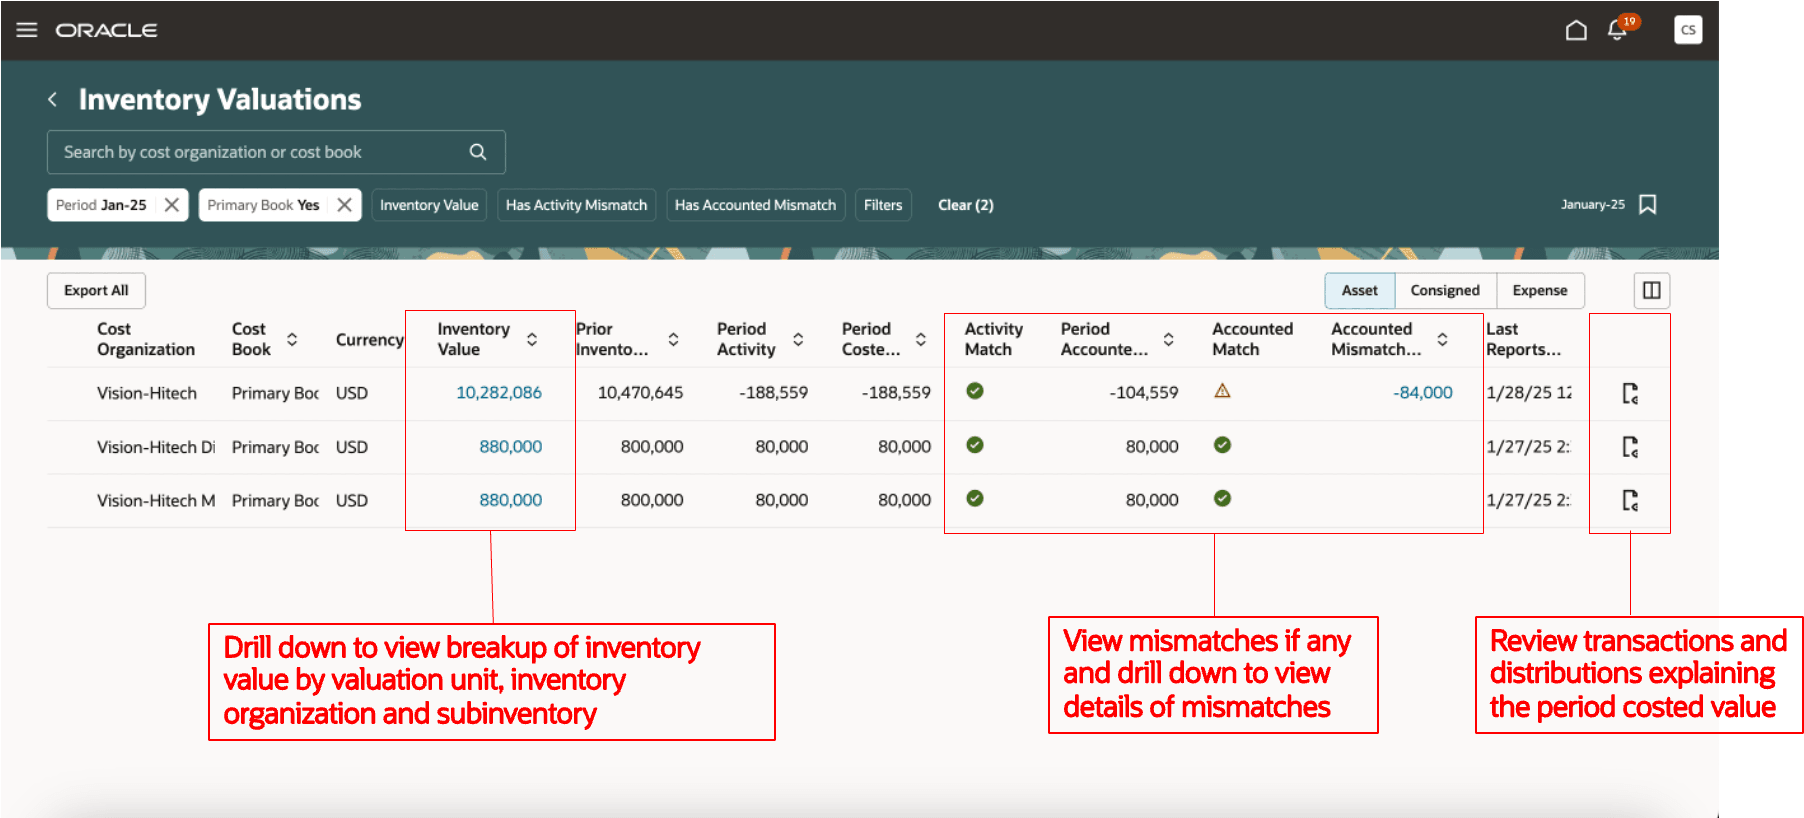Open 880,000 value link for Vision-Hitech M
Image resolution: width=1804 pixels, height=818 pixels.
point(511,500)
